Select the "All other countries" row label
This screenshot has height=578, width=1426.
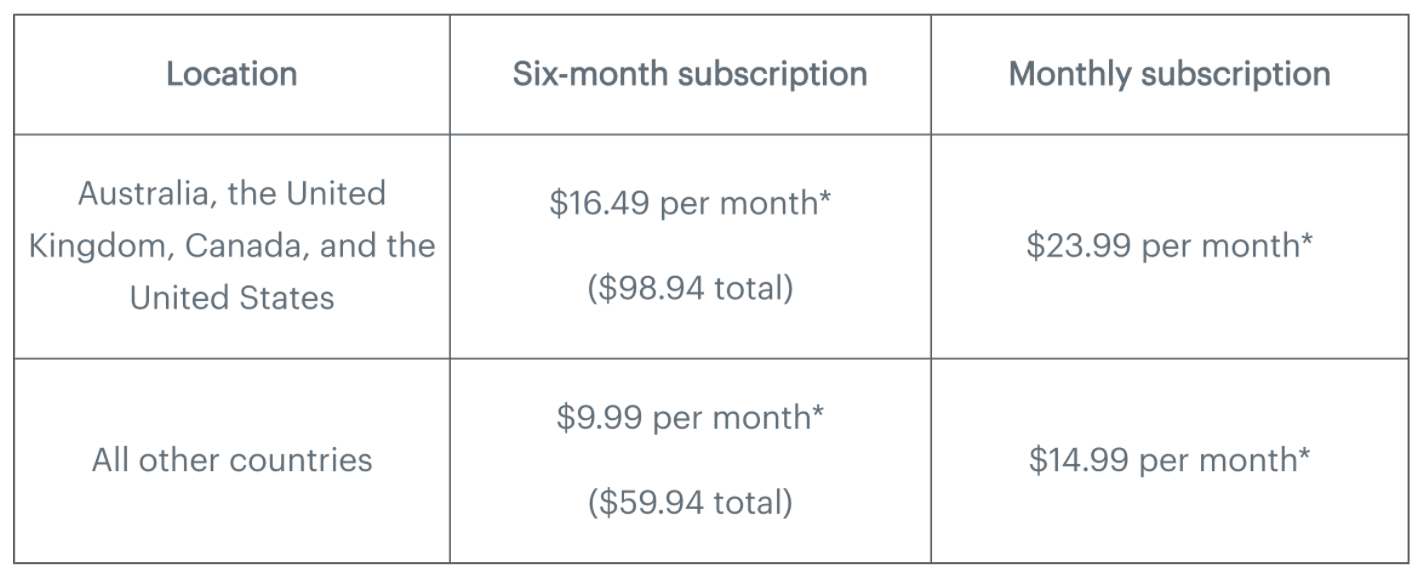tap(232, 460)
